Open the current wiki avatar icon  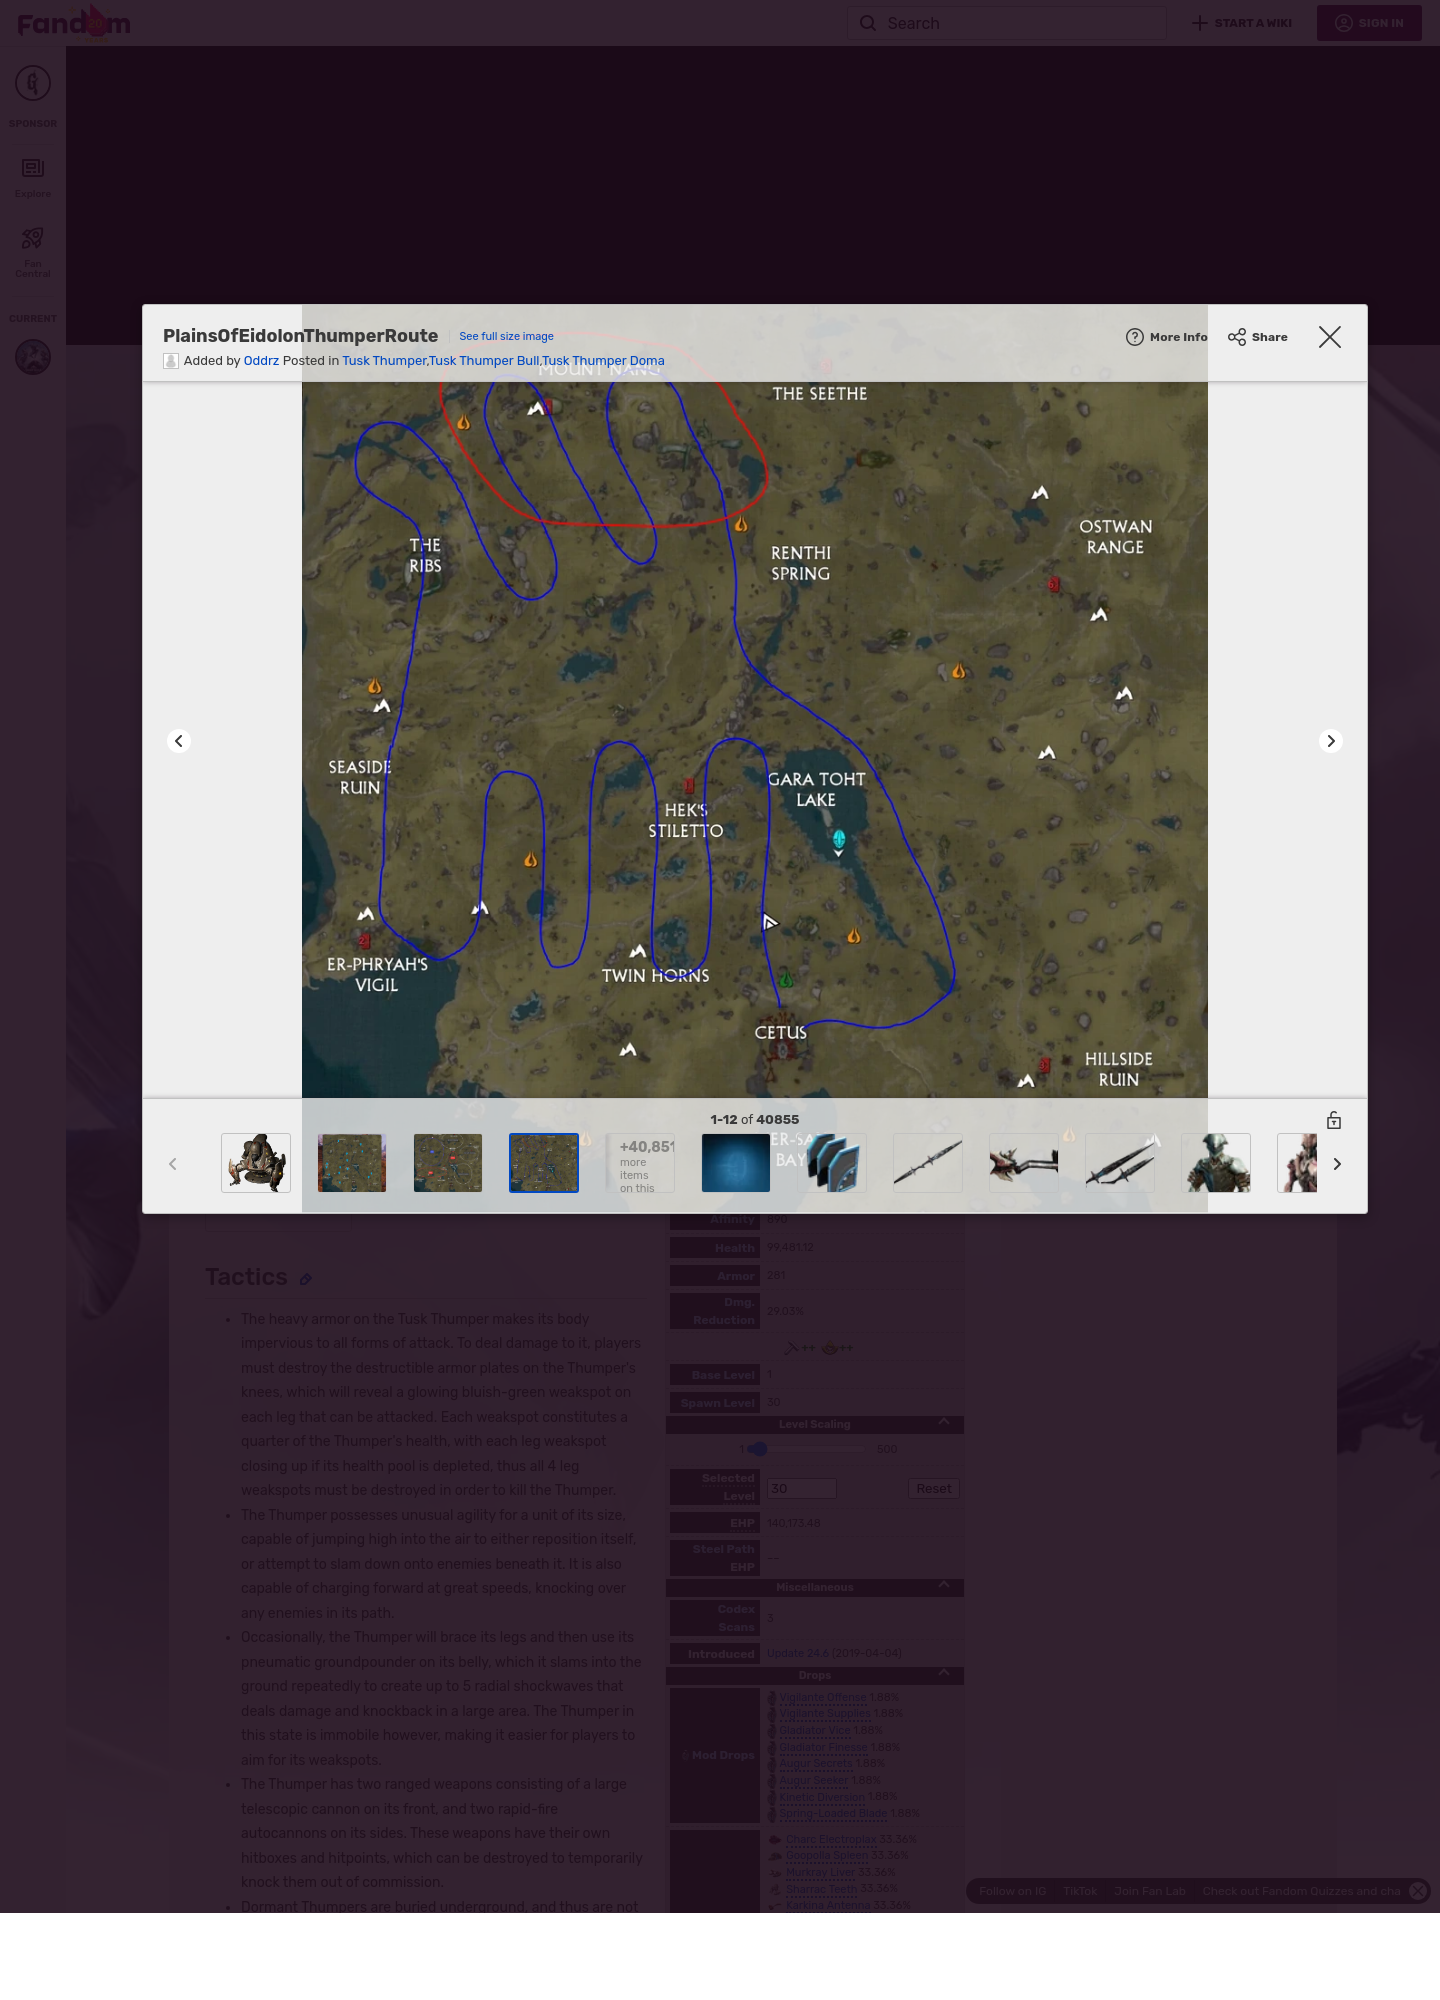[33, 357]
